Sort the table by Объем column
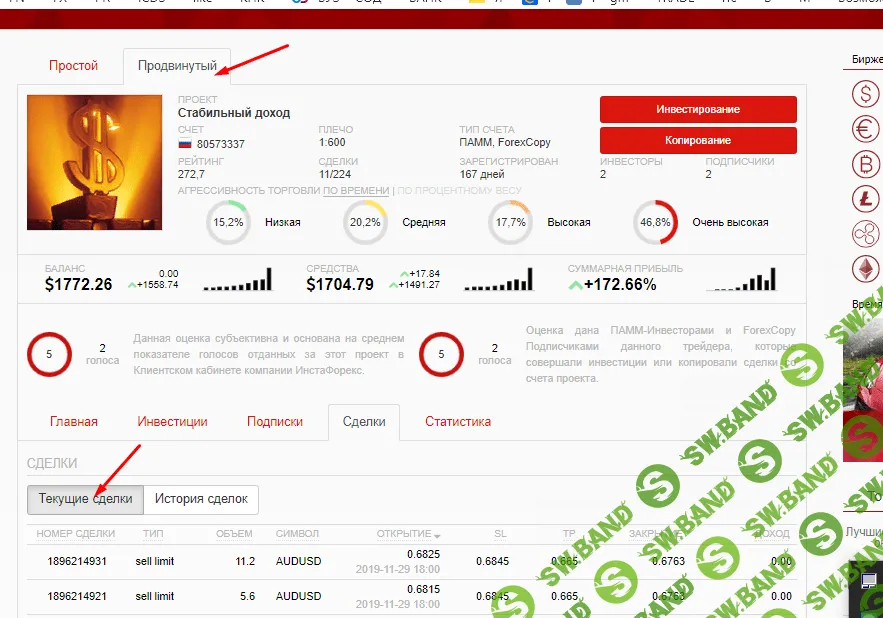The width and height of the screenshot is (883, 618). coord(234,534)
